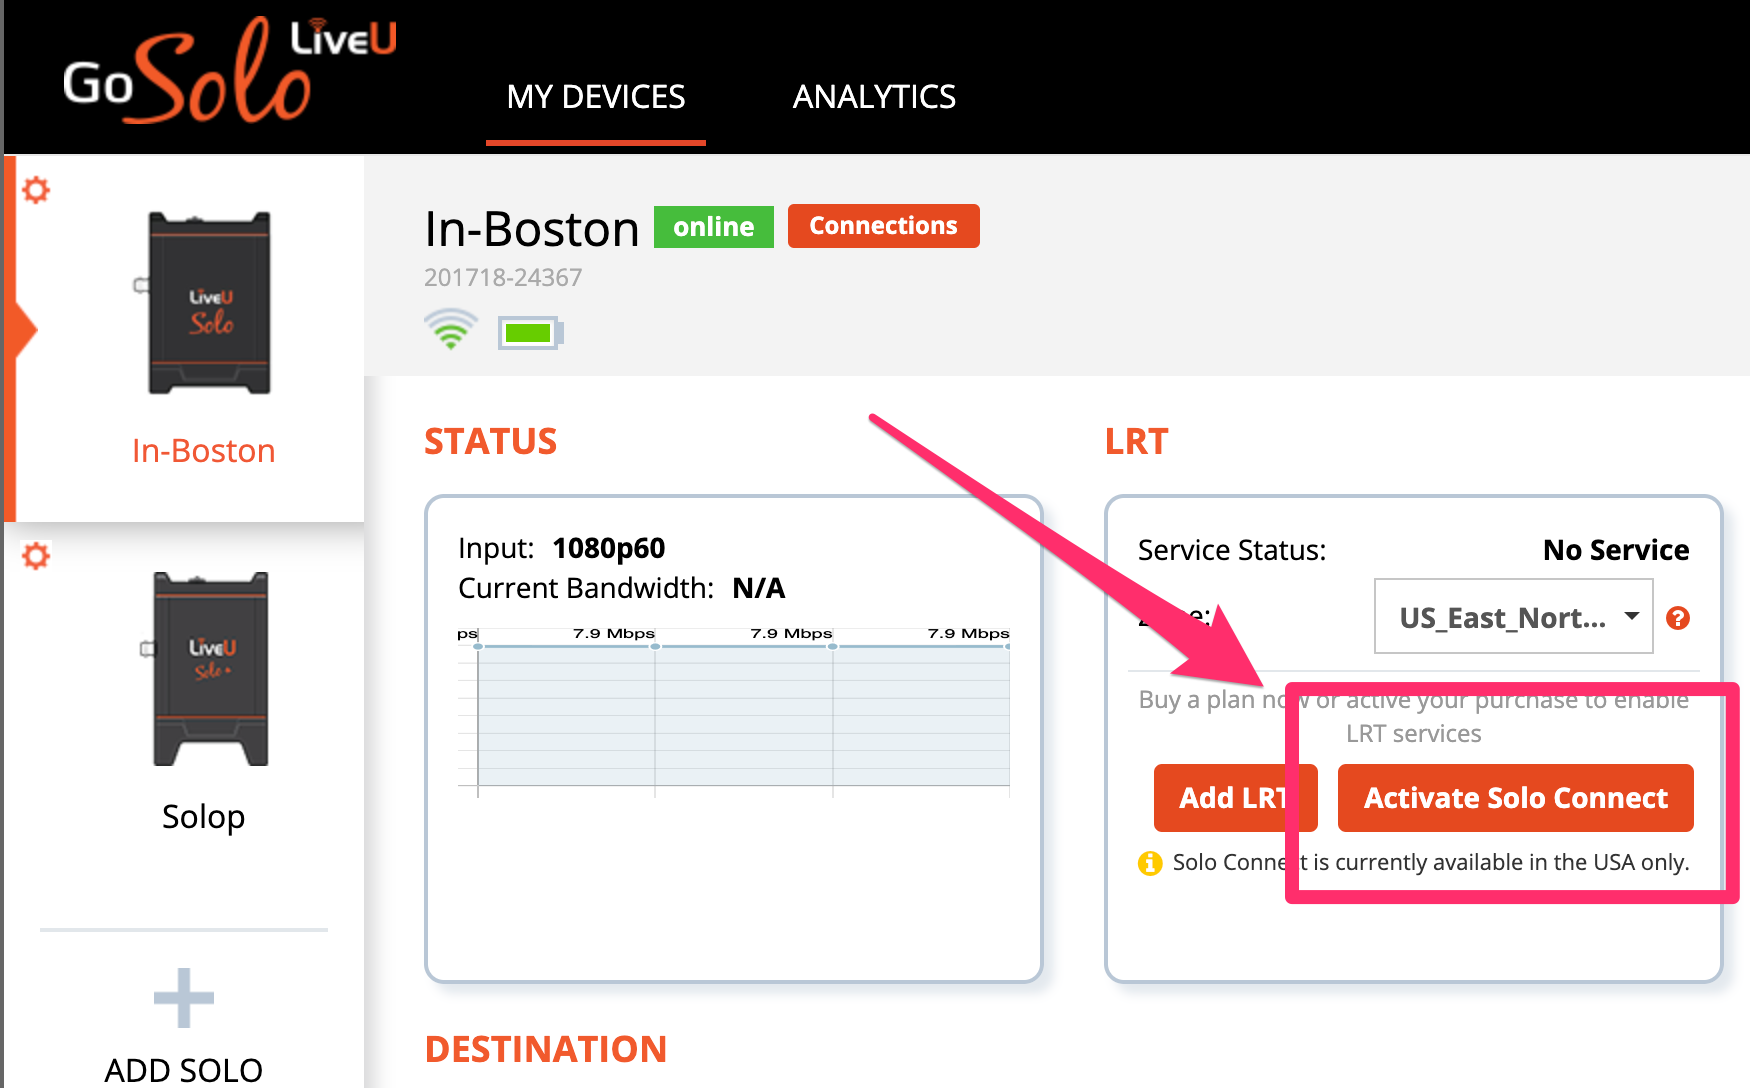Viewport: 1750px width, 1088px height.
Task: Click Activate Solo Connect button
Action: click(1516, 798)
